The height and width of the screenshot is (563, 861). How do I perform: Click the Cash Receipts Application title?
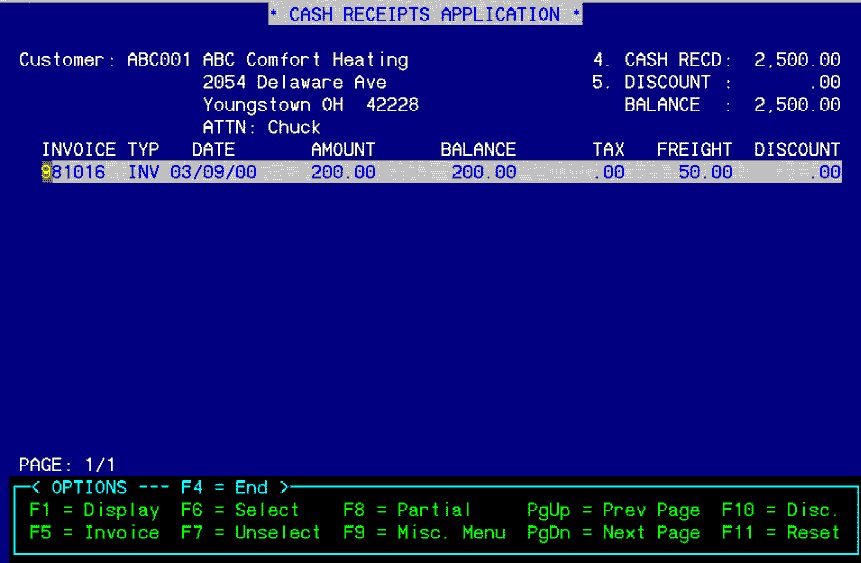pyautogui.click(x=425, y=15)
